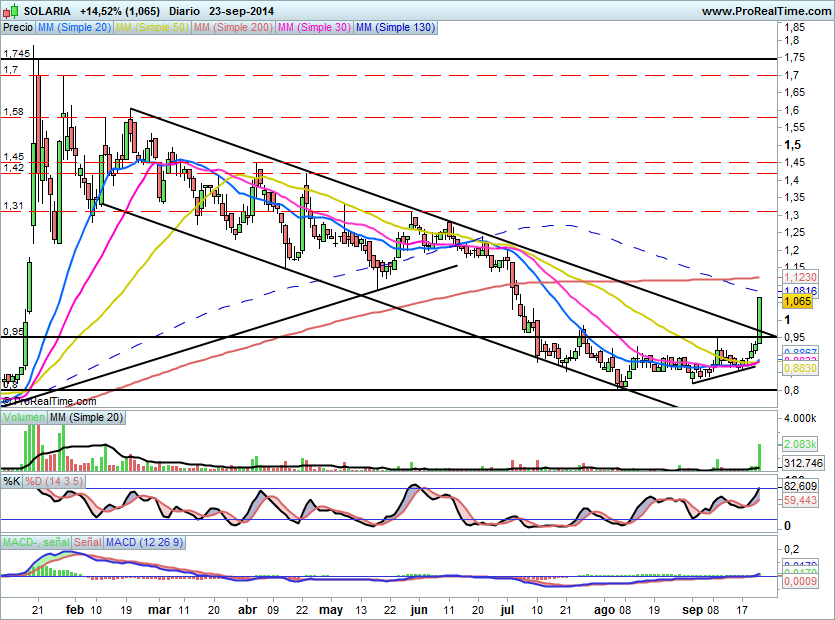Viewport: 835px width, 620px height.
Task: Select the %K stochastic label
Action: coord(12,481)
